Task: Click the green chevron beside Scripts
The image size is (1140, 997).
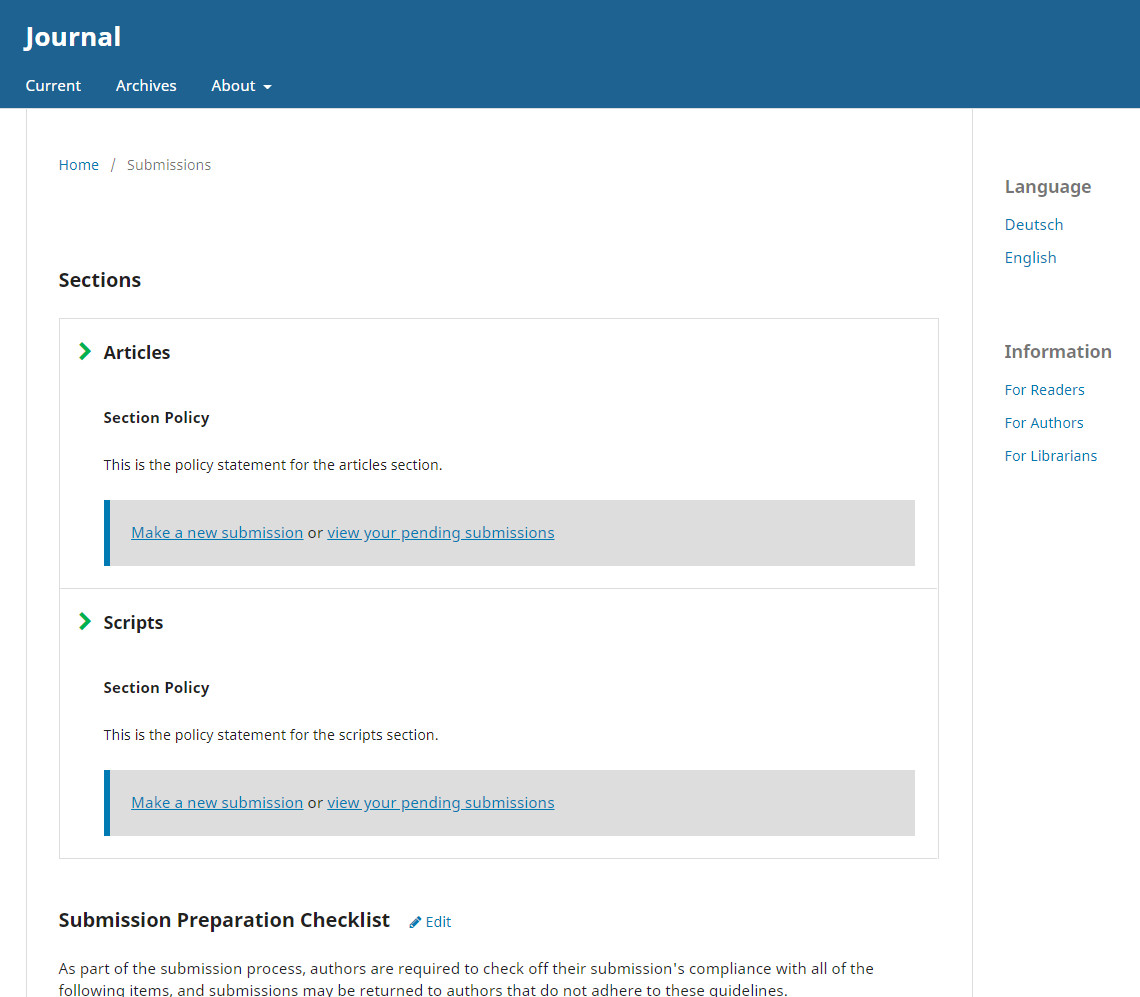Action: point(85,622)
